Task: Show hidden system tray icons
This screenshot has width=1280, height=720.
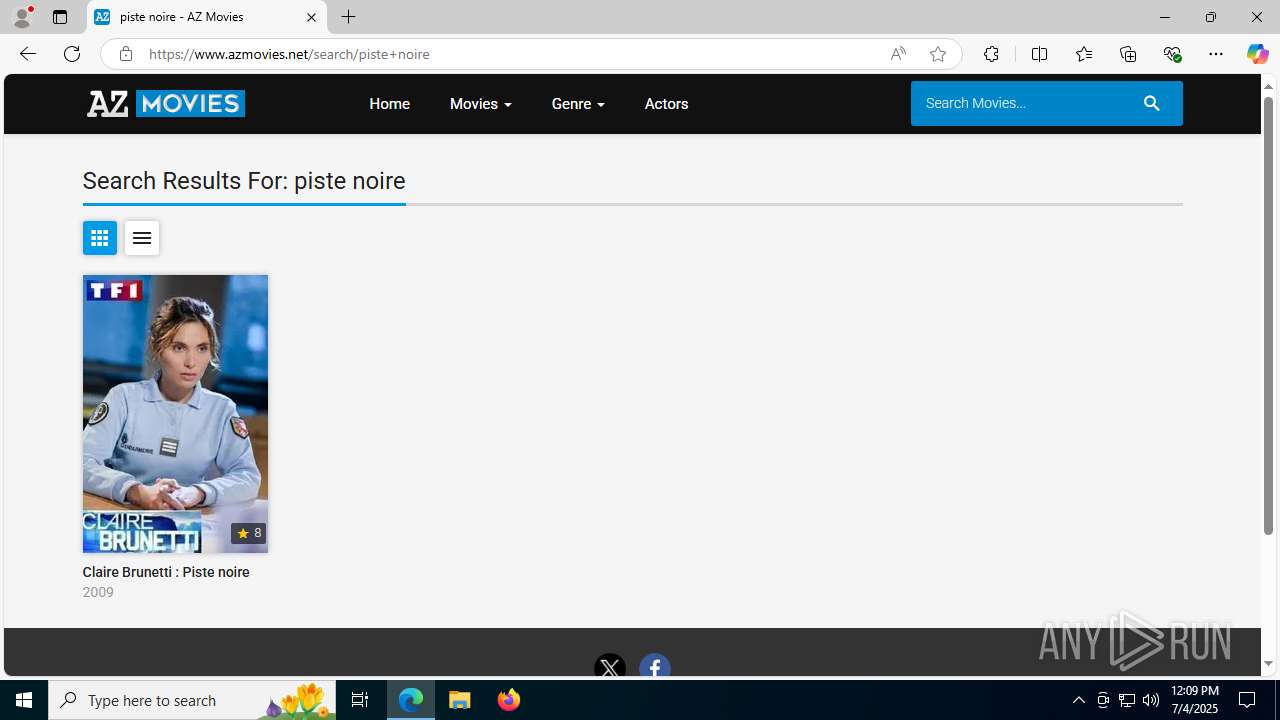Action: coord(1078,700)
